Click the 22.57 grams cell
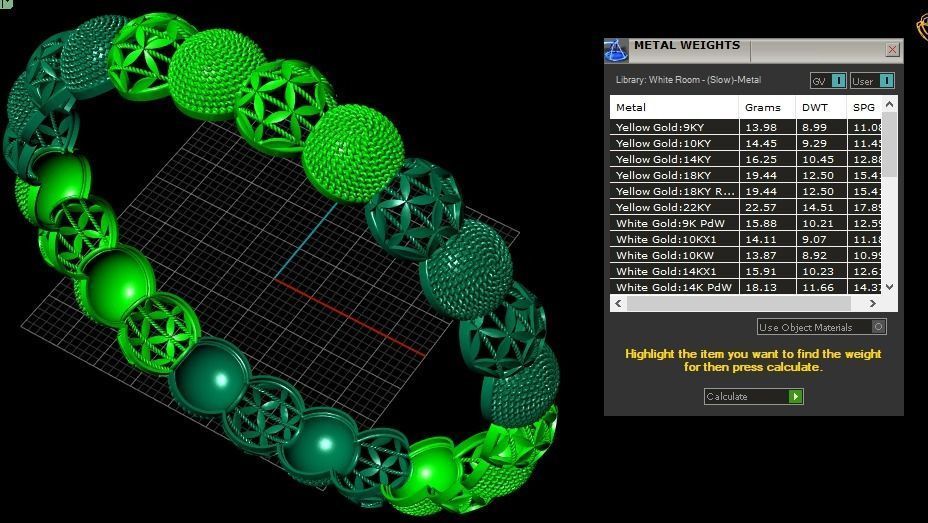 pos(767,207)
